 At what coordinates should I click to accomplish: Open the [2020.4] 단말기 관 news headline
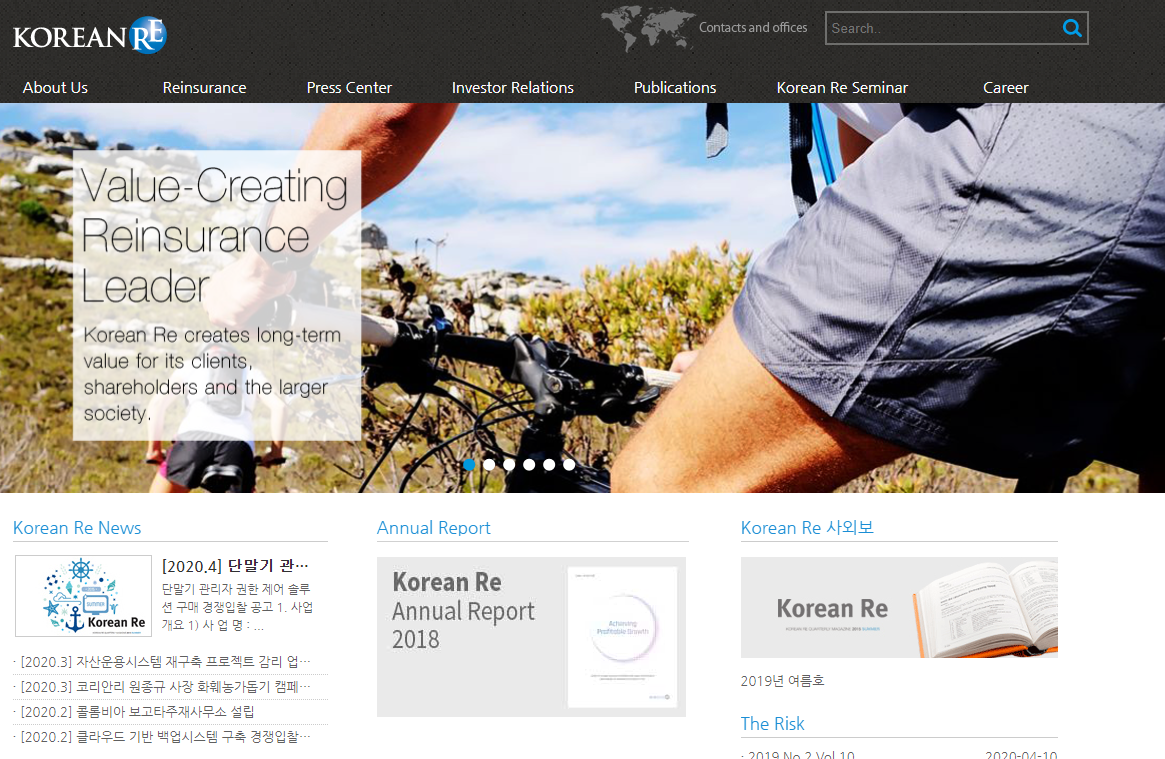pos(235,566)
